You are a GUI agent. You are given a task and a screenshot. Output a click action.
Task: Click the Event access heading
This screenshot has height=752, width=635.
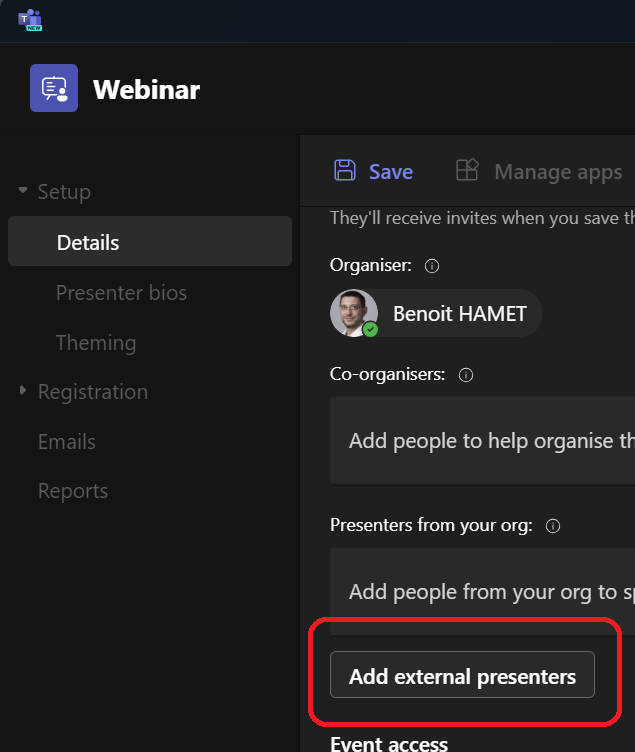click(389, 743)
